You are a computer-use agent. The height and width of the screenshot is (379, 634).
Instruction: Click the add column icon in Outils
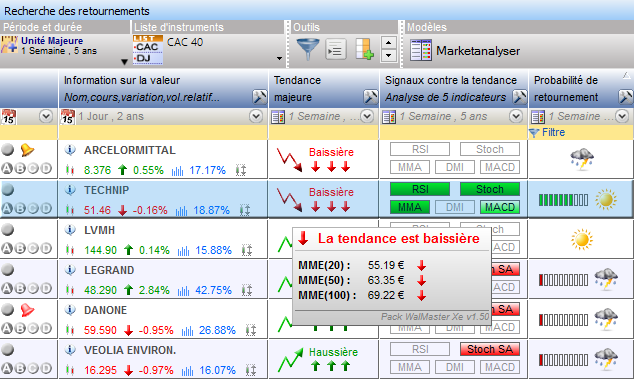click(x=364, y=49)
